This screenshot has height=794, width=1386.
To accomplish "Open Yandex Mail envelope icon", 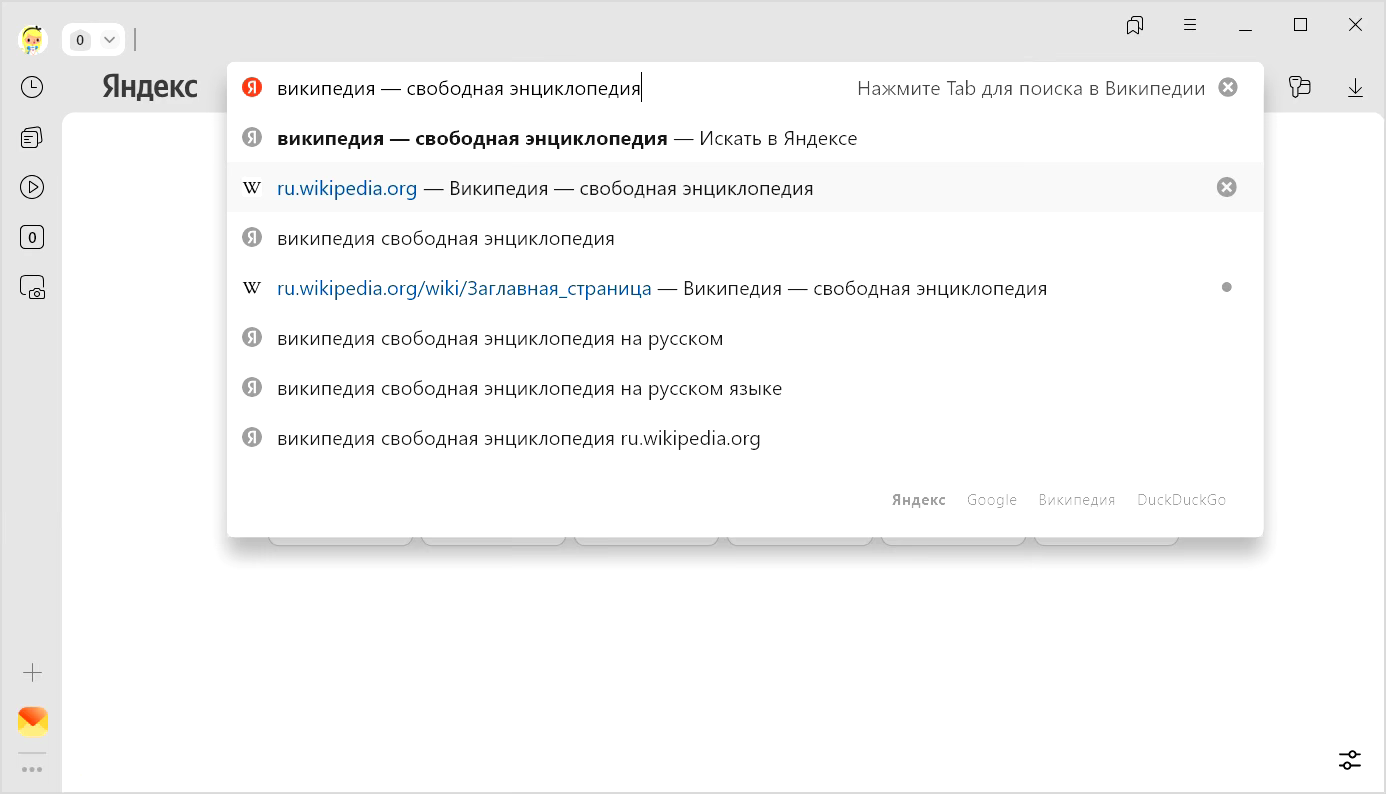I will [32, 721].
